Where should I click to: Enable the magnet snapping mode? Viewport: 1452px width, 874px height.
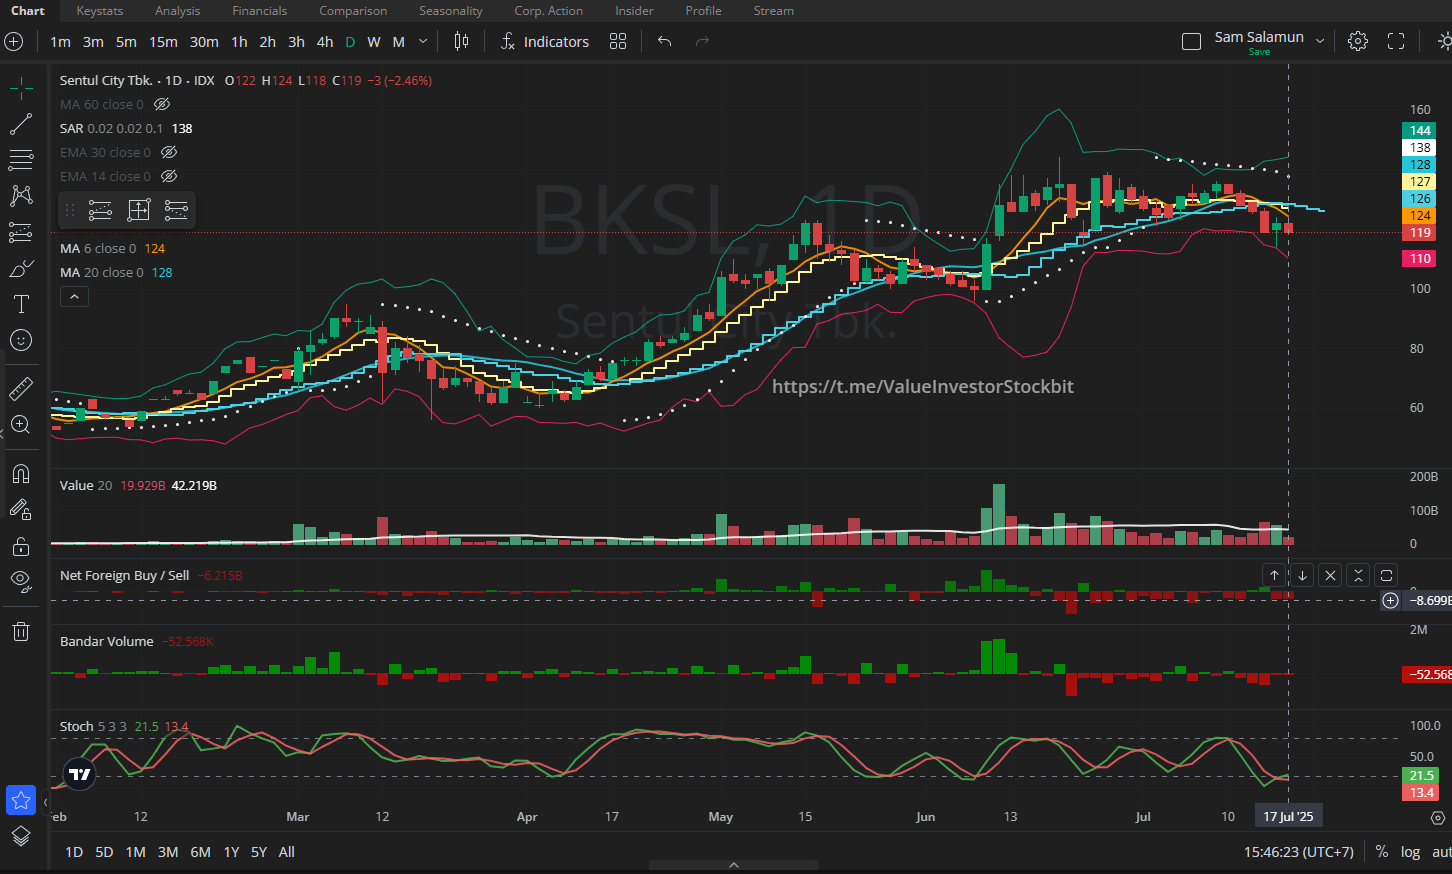(x=21, y=474)
